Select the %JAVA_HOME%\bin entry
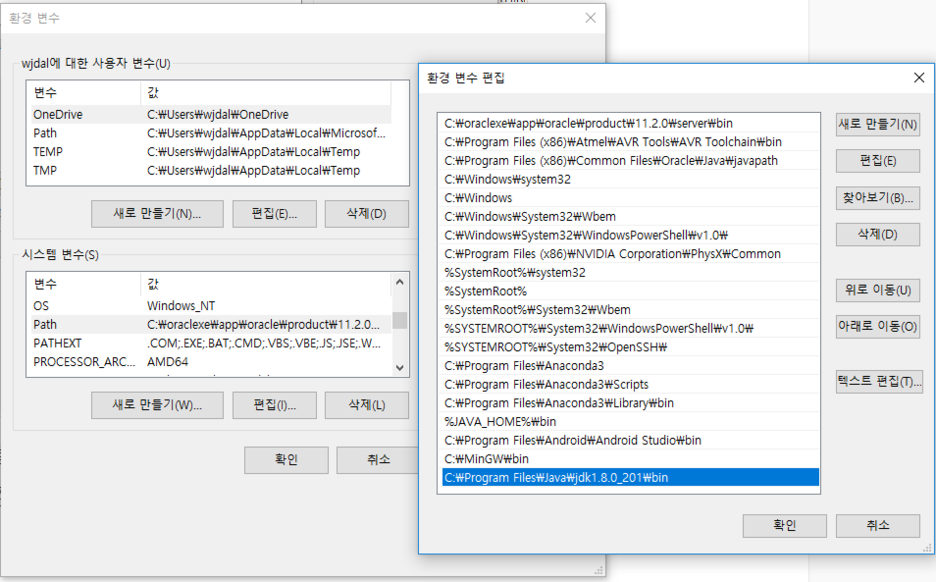This screenshot has width=936, height=582. (x=630, y=421)
